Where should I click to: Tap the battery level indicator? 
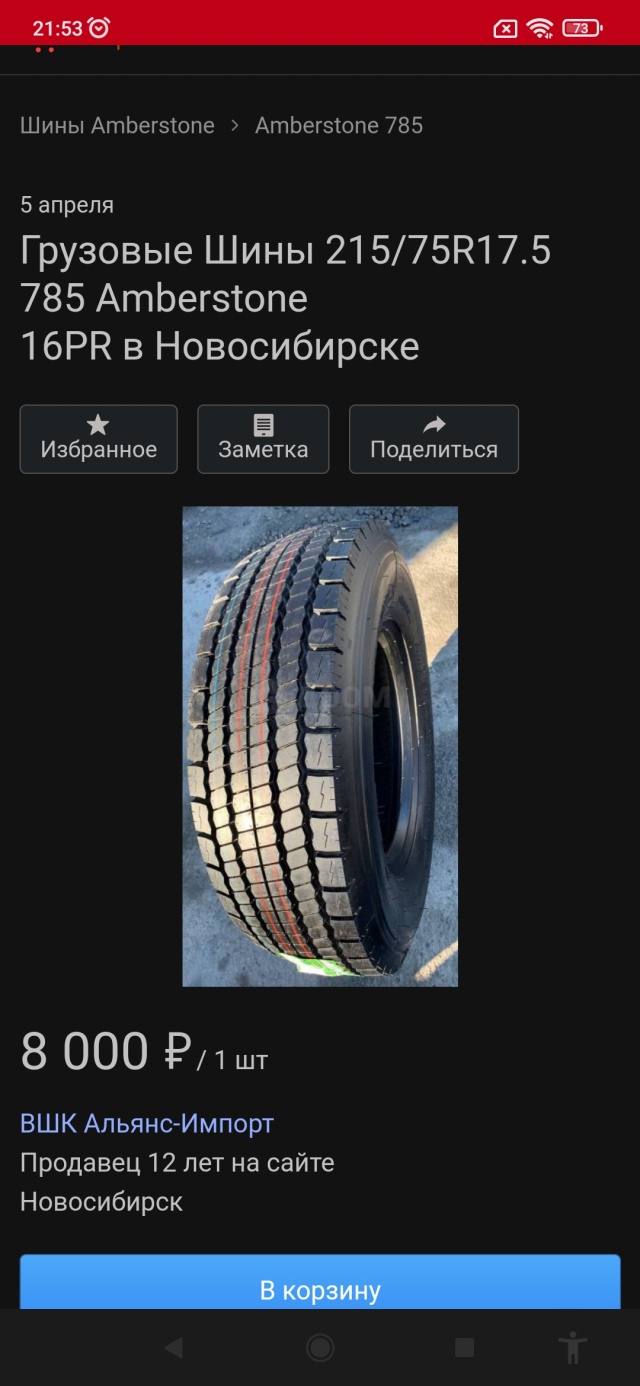[582, 28]
